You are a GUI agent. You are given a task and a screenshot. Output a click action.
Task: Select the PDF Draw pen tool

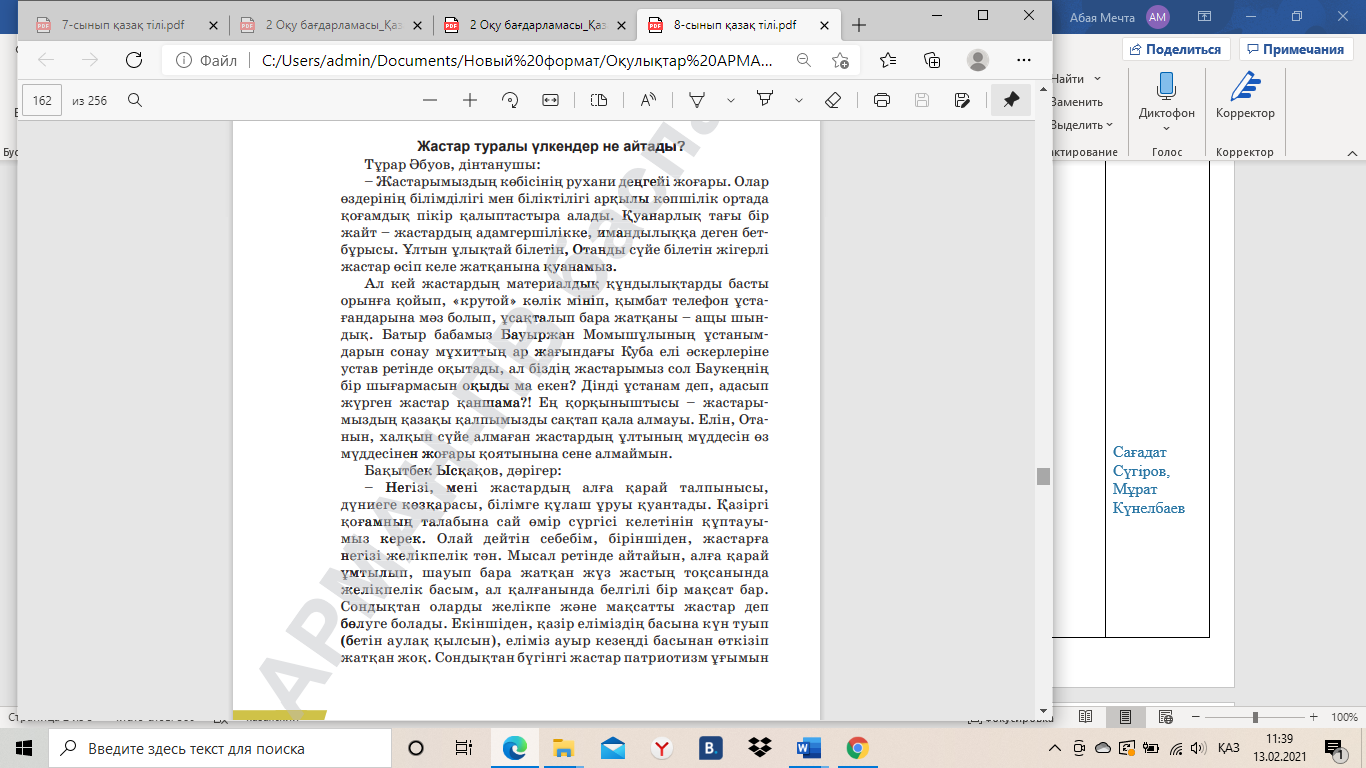click(698, 100)
